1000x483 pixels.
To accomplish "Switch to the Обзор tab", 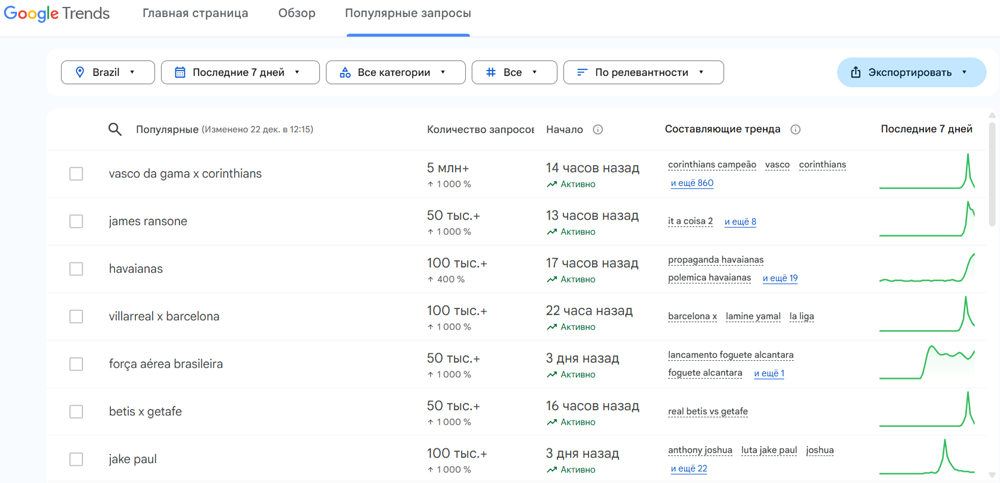I will 297,13.
